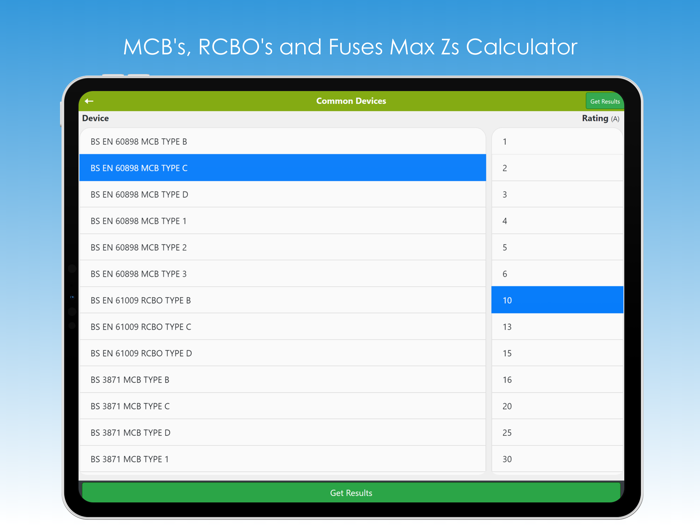Select BS 3871 MCB TYPE D
The image size is (700, 525).
(282, 433)
